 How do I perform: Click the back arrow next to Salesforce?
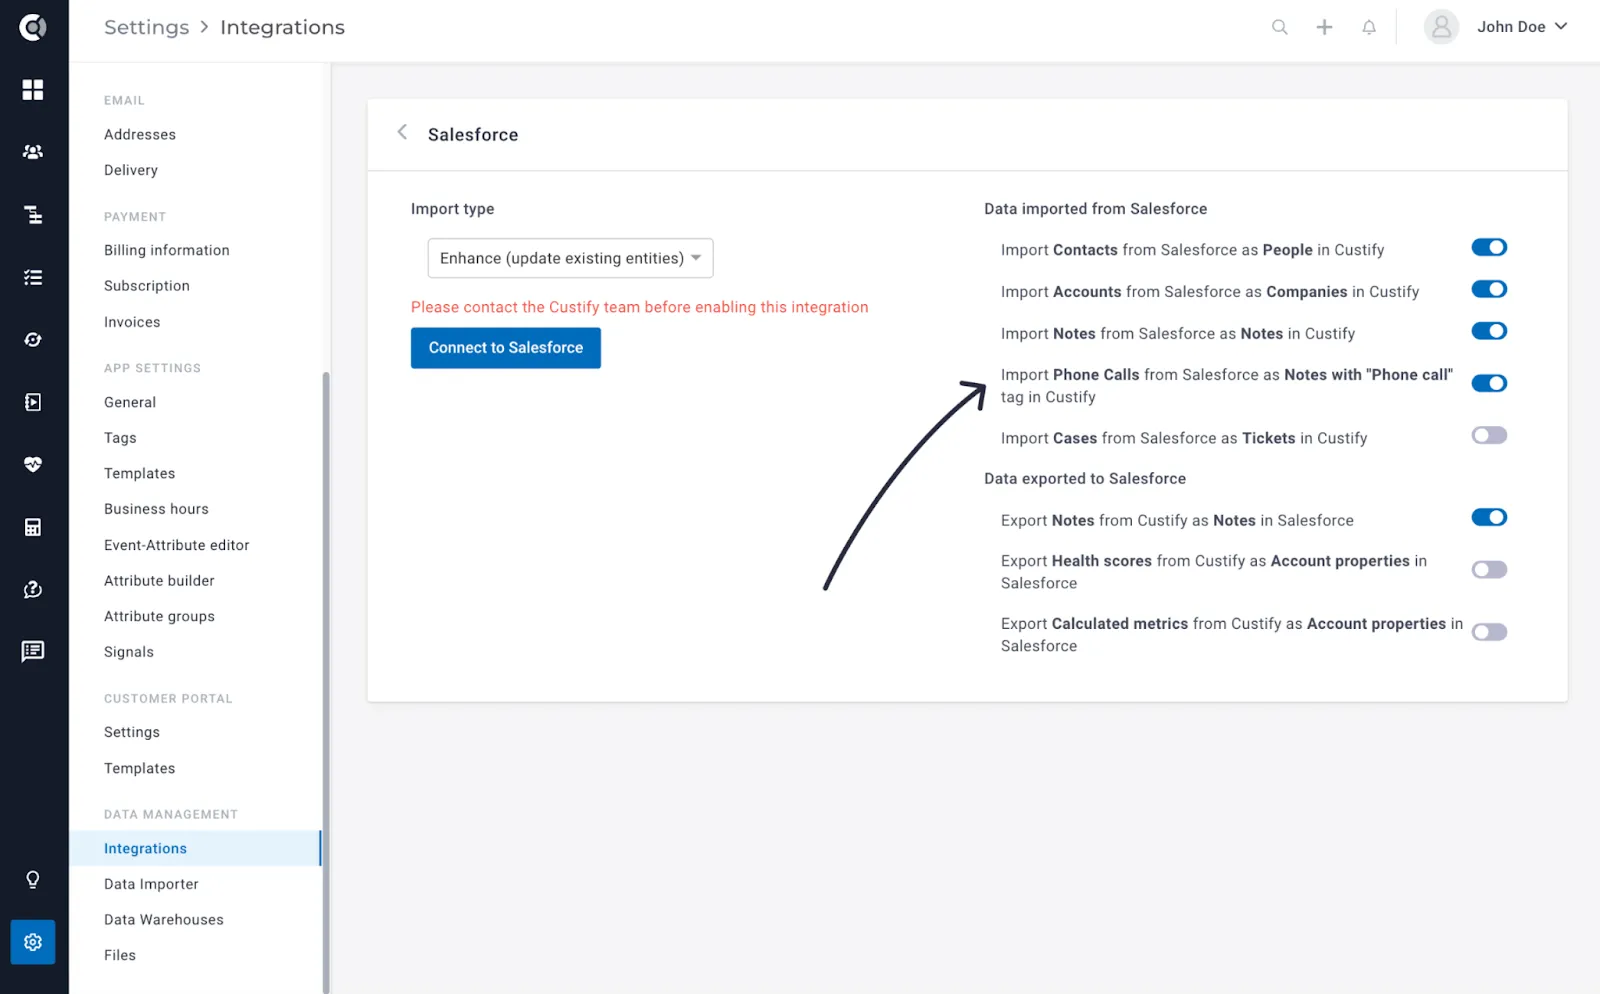(x=402, y=132)
